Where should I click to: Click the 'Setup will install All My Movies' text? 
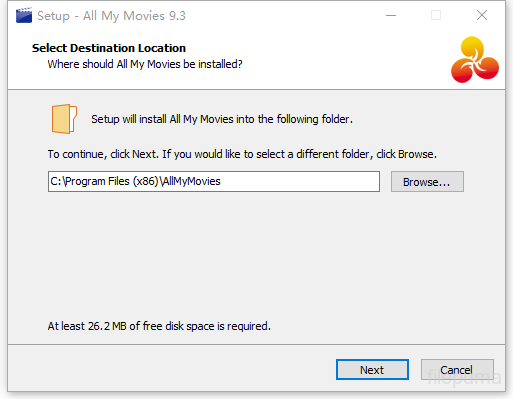[x=222, y=119]
